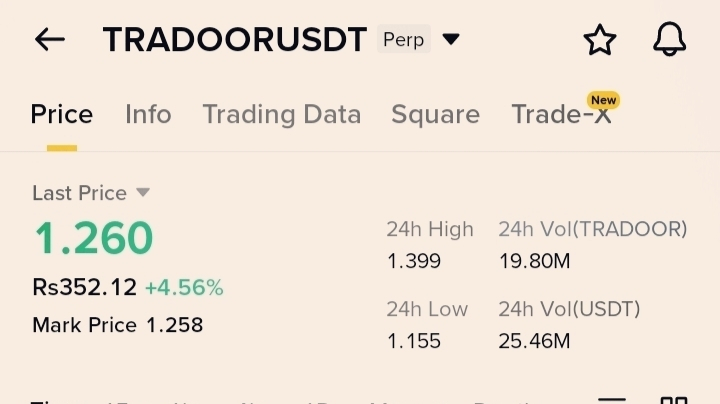
Task: Switch to the Price tab
Action: click(62, 115)
